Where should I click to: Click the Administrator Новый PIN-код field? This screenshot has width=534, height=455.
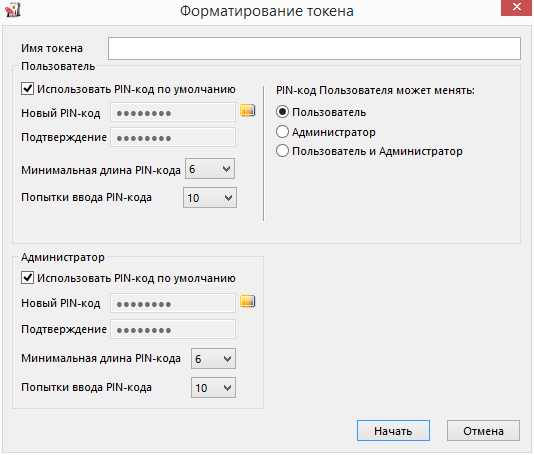tap(173, 303)
